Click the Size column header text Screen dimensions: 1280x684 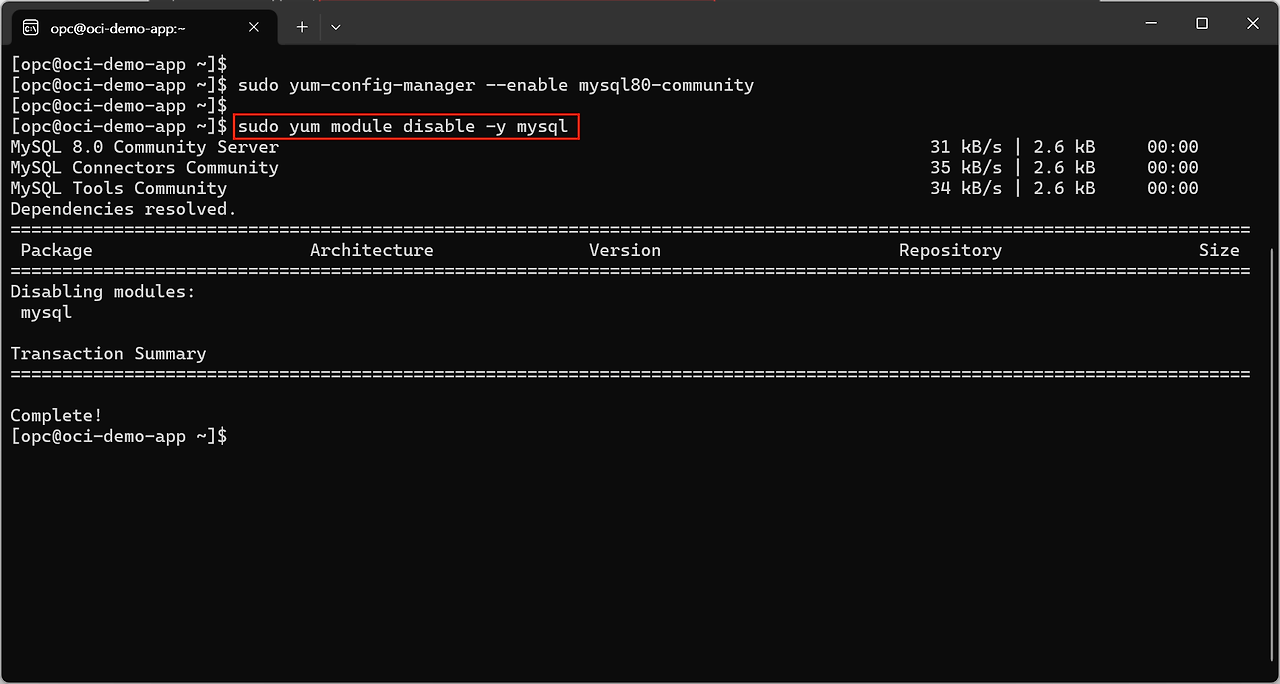[x=1218, y=250]
